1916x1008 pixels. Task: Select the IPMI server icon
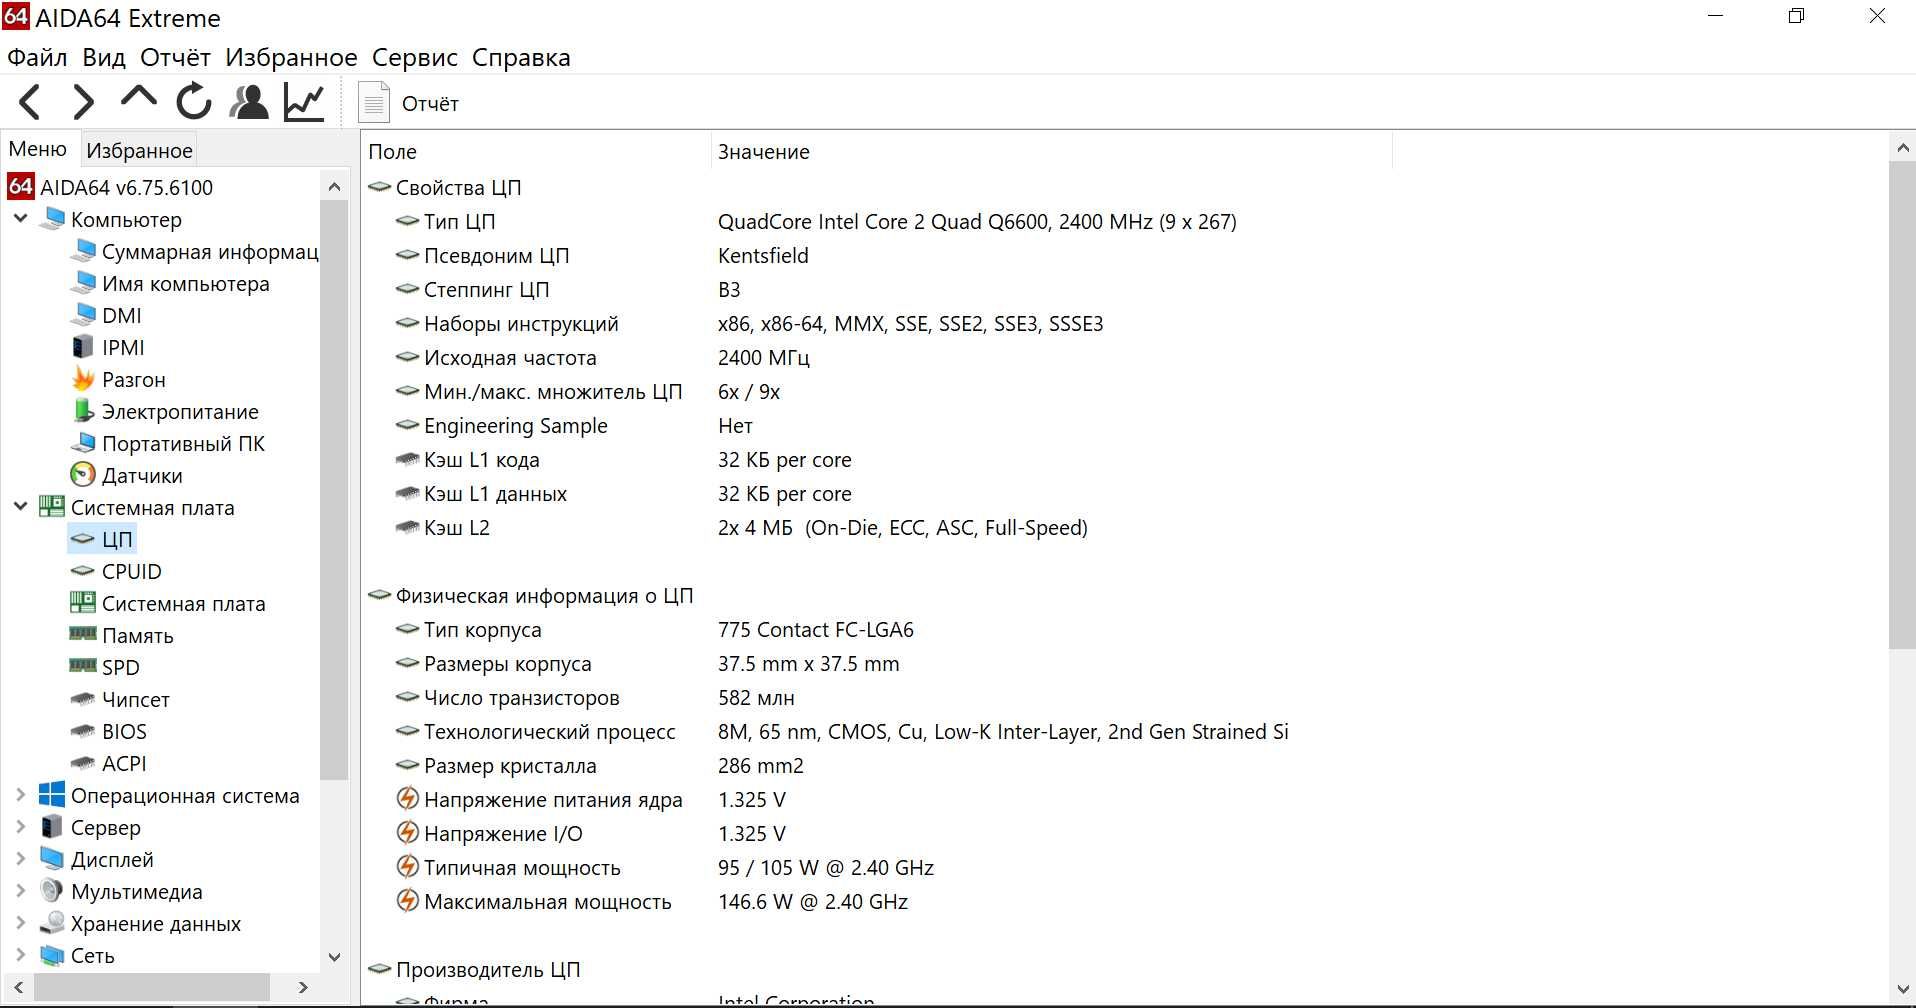[83, 347]
